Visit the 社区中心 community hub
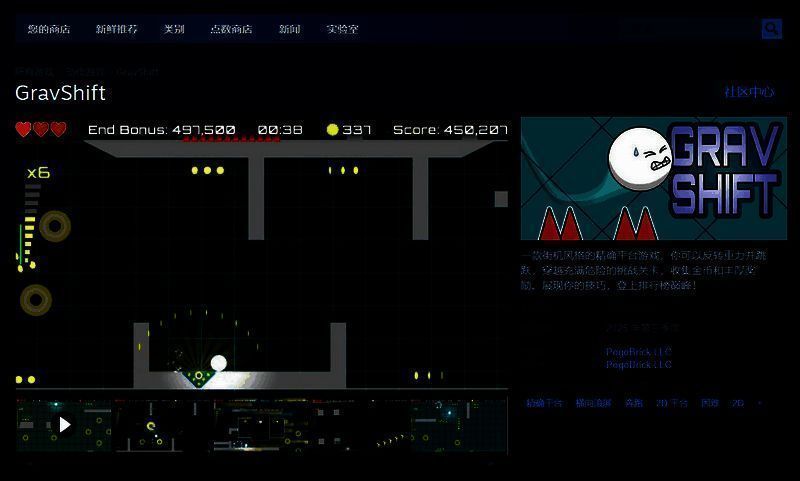Screen dimensions: 800x481 (749, 92)
